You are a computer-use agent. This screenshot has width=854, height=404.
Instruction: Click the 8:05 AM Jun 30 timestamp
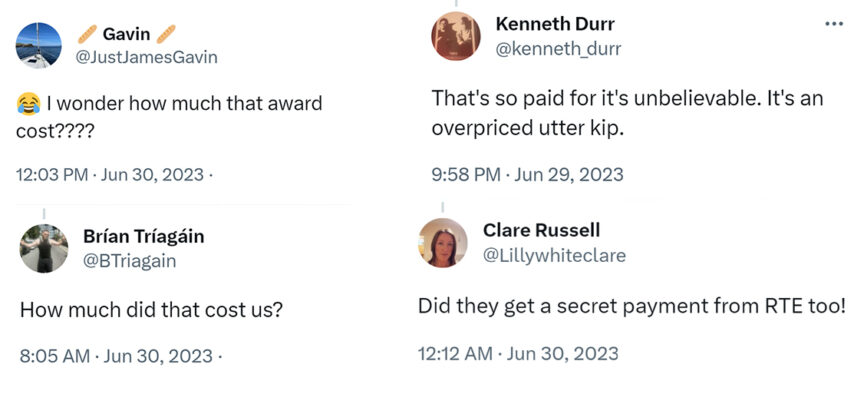pos(115,356)
